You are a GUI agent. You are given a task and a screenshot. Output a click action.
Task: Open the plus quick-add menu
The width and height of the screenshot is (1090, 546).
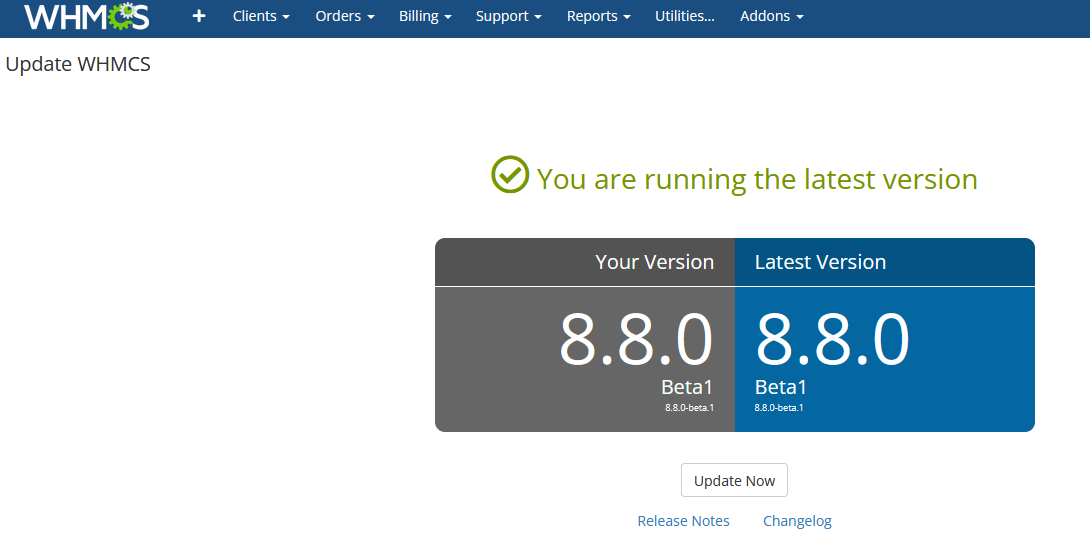(x=199, y=16)
